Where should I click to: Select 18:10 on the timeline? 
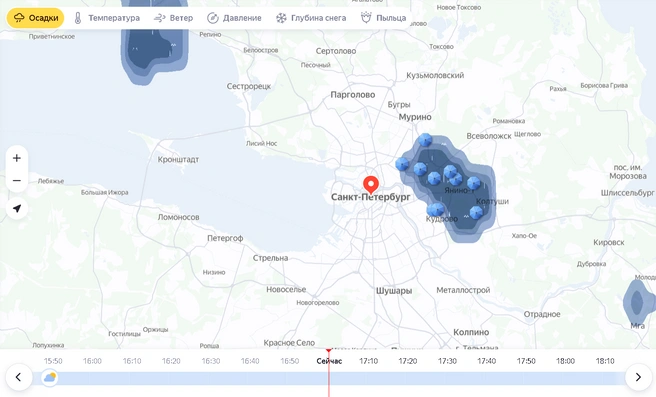(605, 361)
